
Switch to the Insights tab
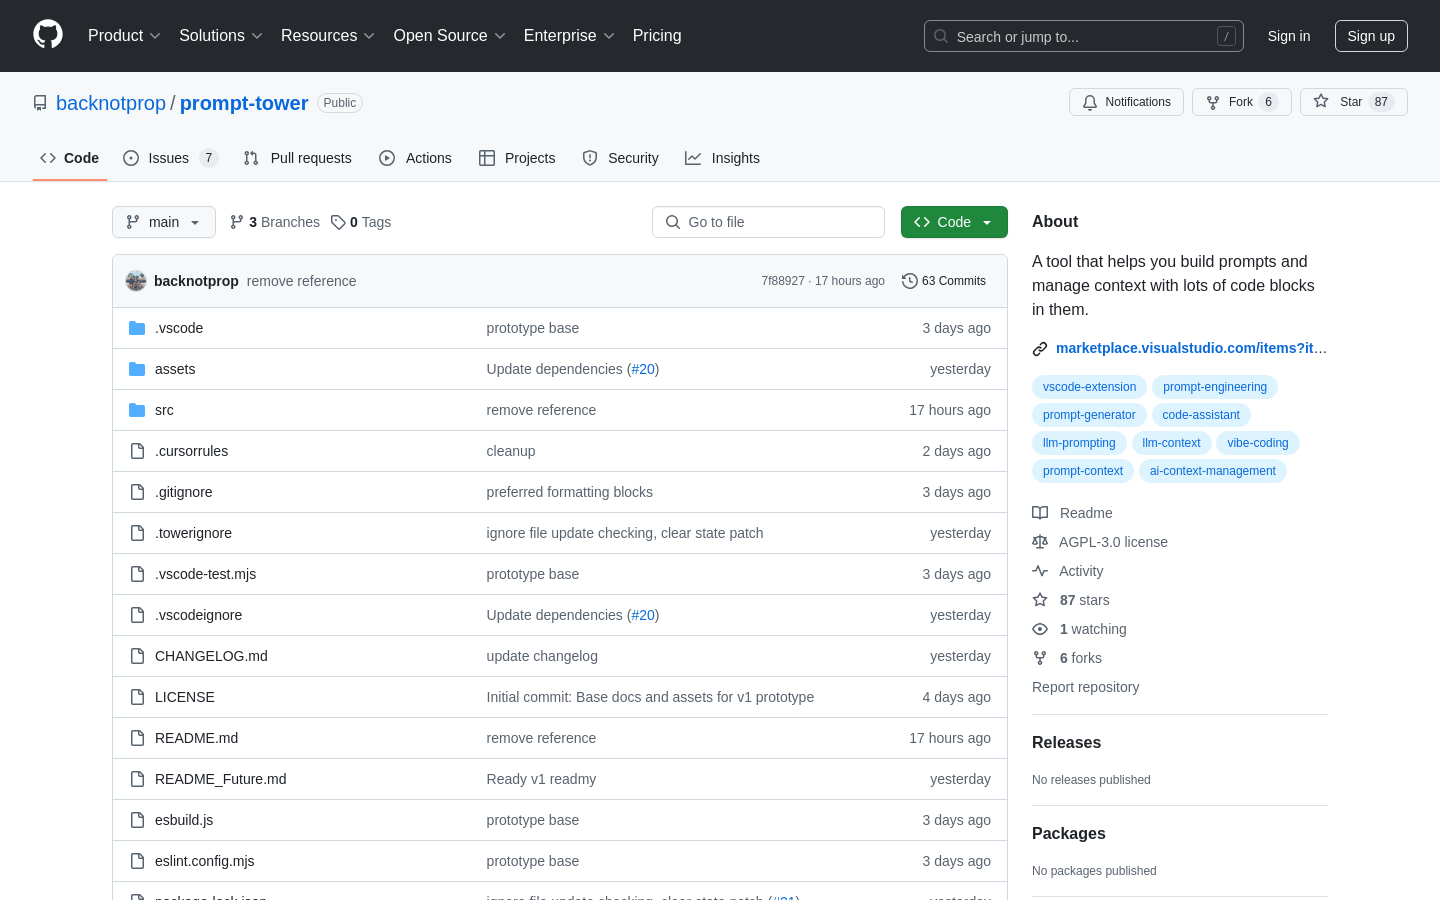click(722, 158)
